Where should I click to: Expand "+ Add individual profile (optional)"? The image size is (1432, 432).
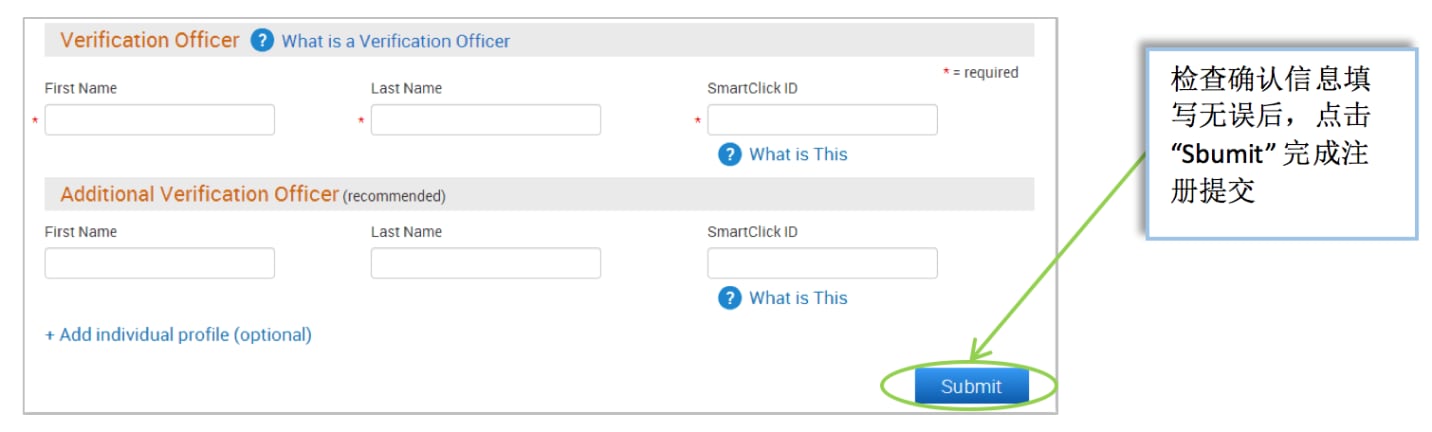178,335
